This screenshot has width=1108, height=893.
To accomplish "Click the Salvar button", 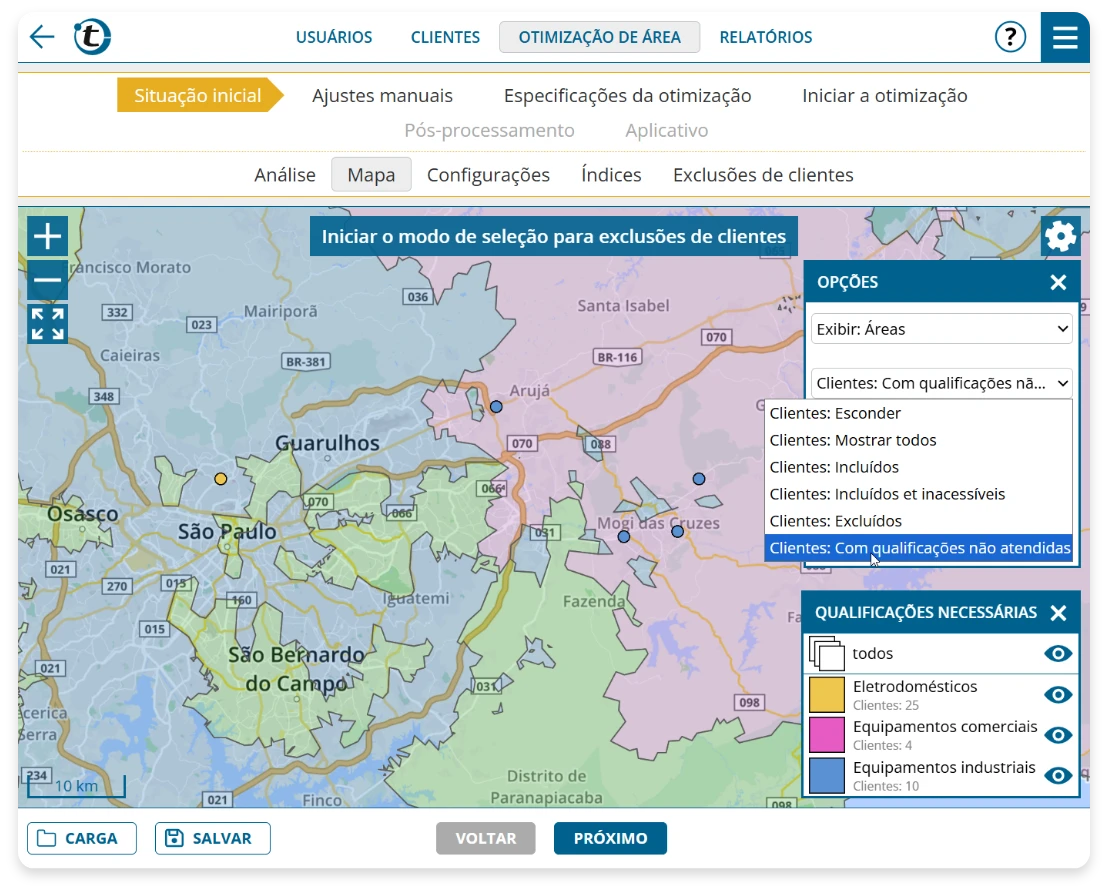I will click(x=213, y=839).
